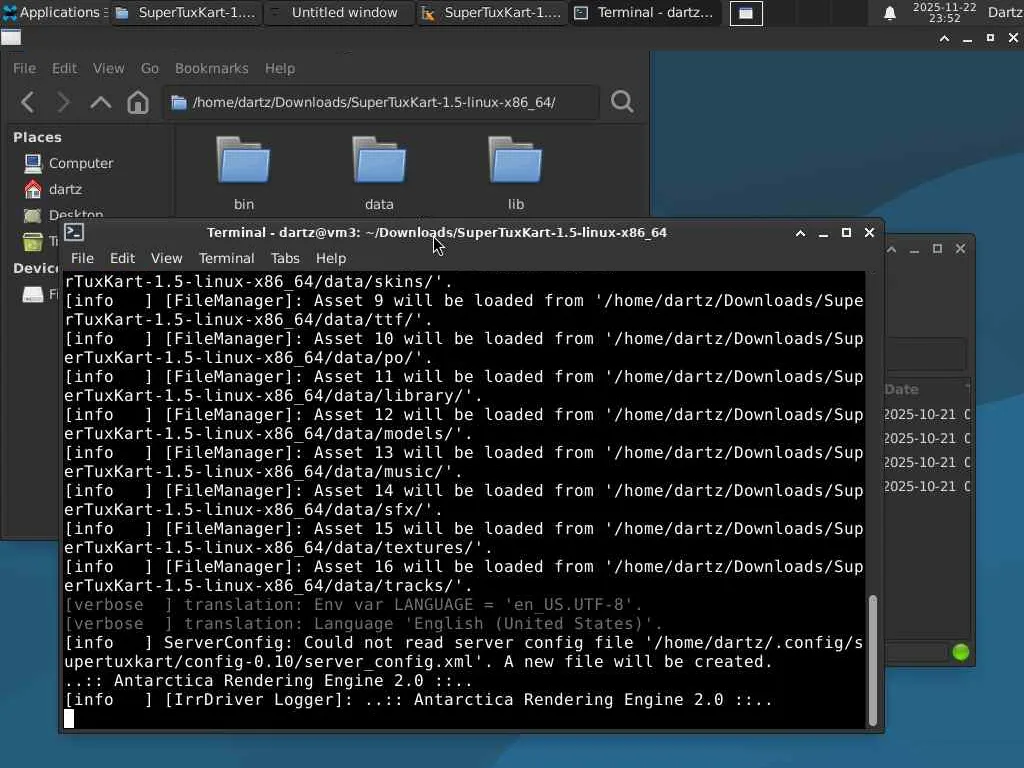Viewport: 1024px width, 768px height.
Task: Click the search icon in file manager
Action: (x=622, y=102)
